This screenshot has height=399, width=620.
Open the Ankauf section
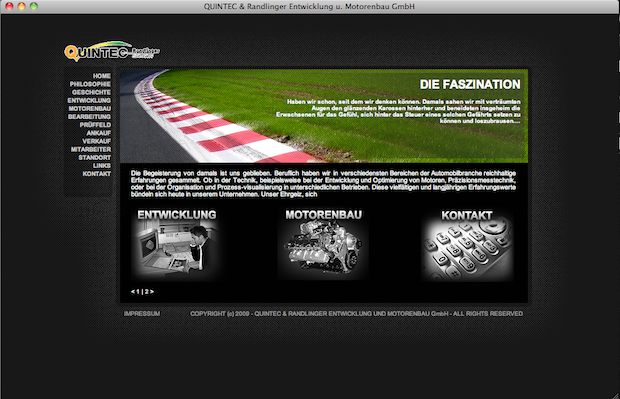[98, 133]
